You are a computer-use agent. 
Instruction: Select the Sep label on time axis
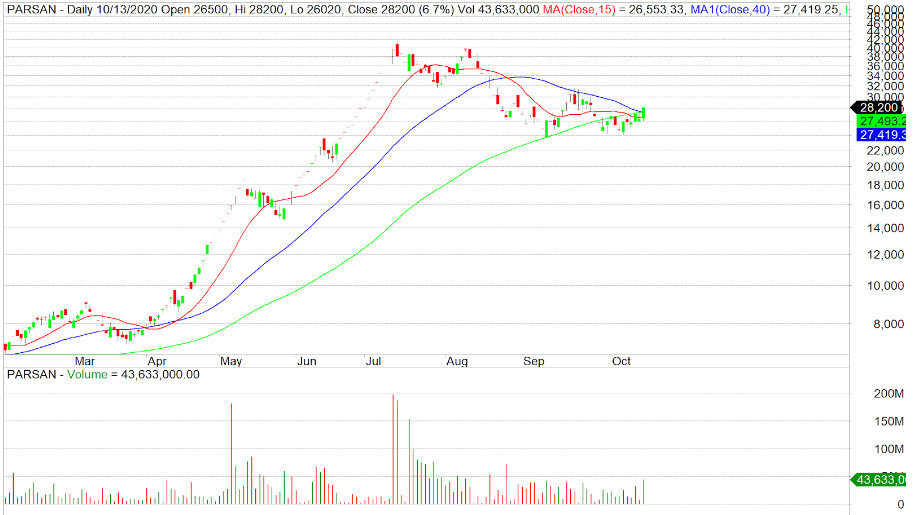coord(534,360)
